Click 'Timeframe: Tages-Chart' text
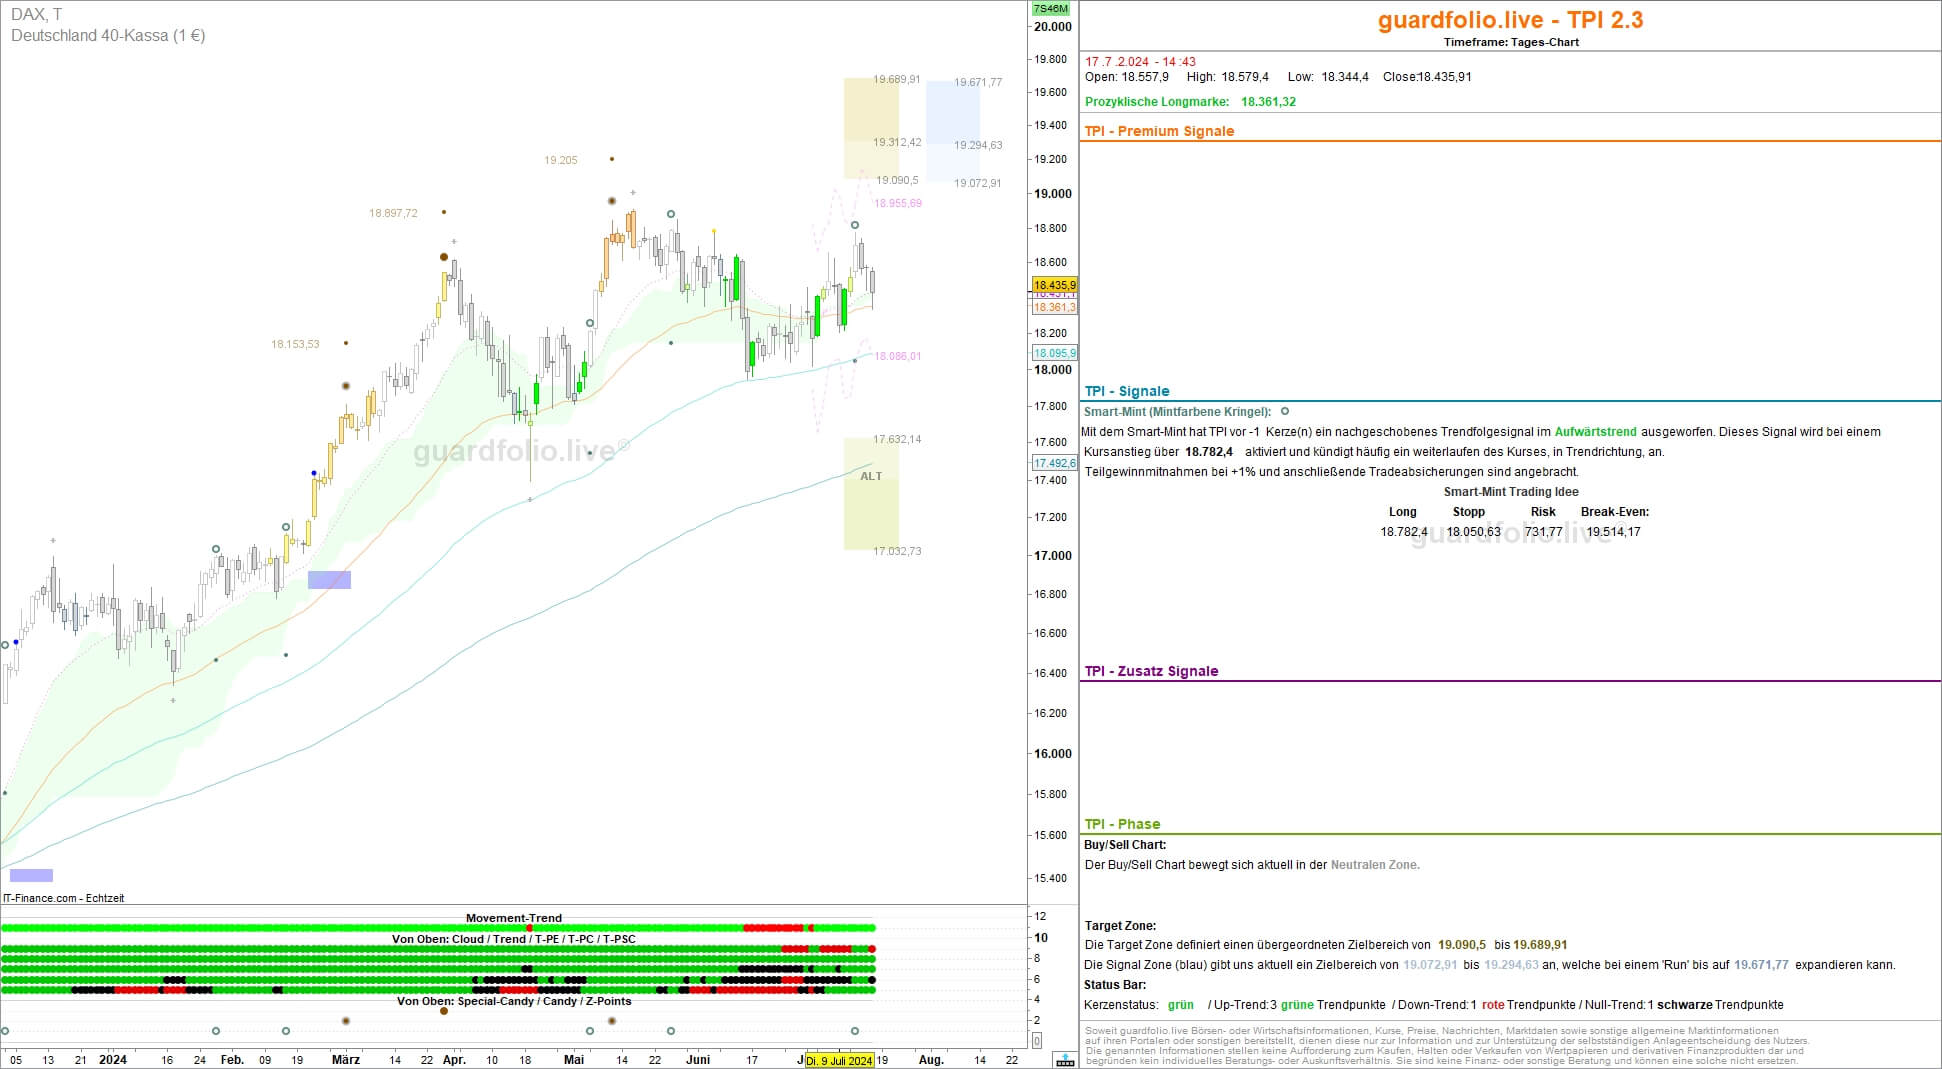Screen dimensions: 1942x1069 pos(1511,42)
